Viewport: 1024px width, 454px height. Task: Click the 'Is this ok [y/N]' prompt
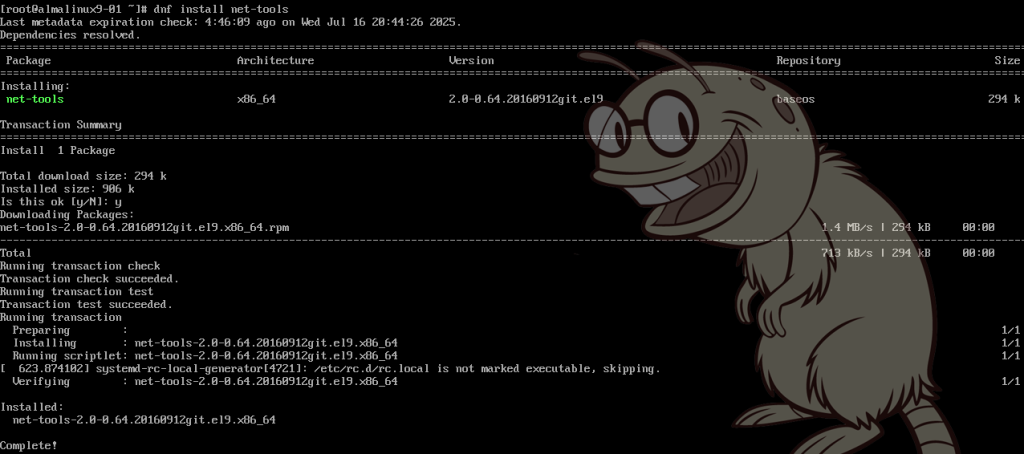(x=61, y=202)
